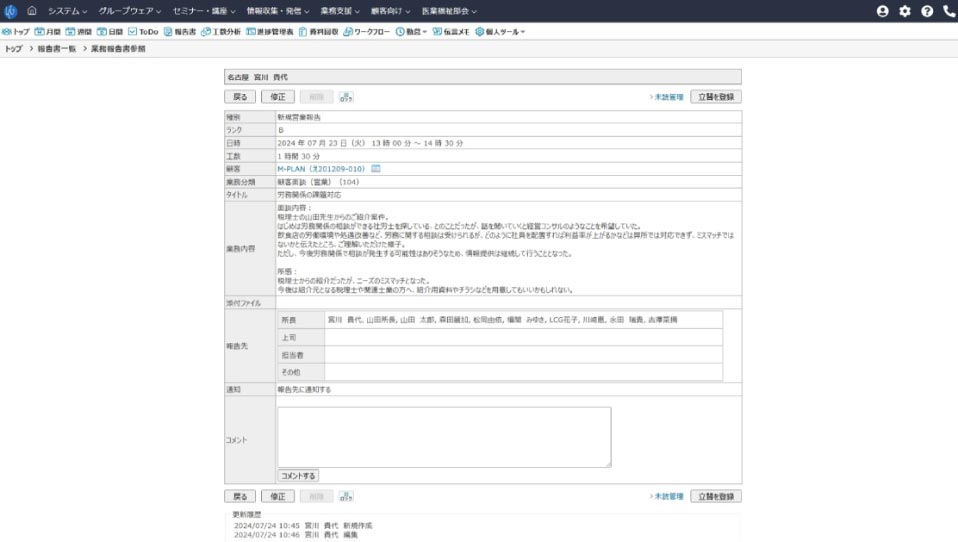
Task: Open the bottom 未読管理 link
Action: click(x=667, y=497)
